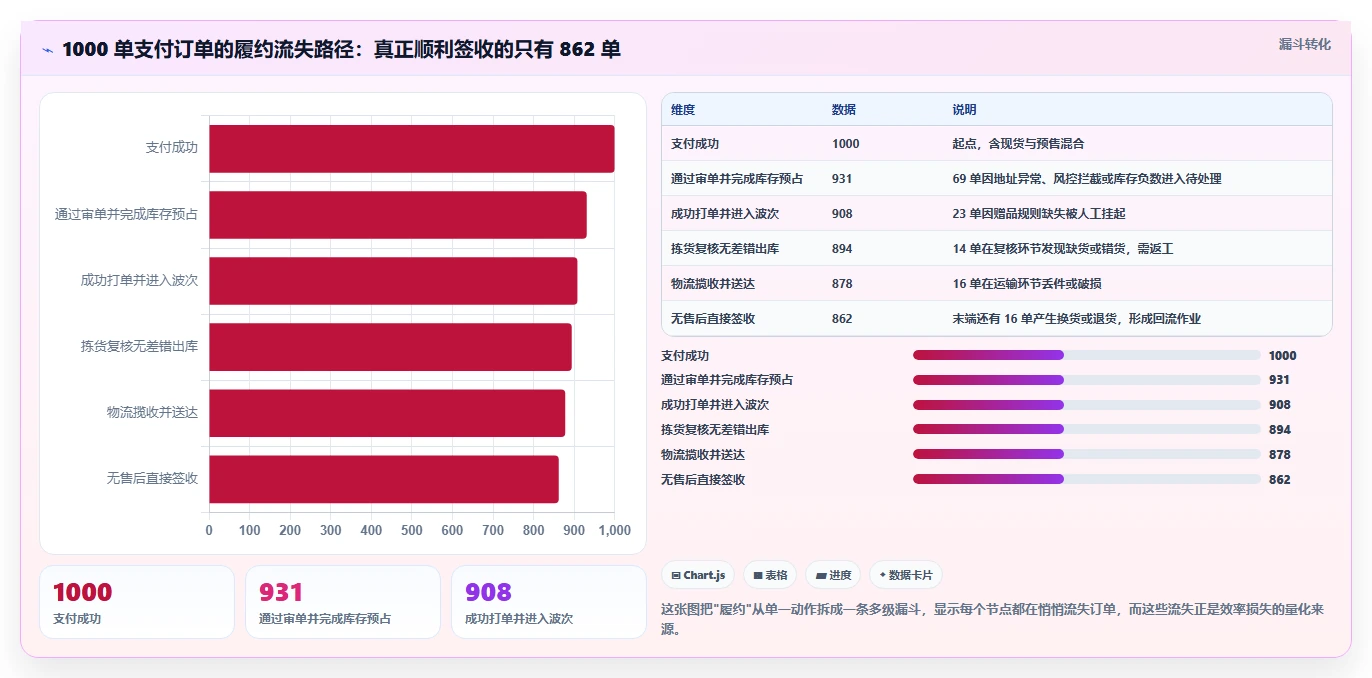The image size is (1372, 678).
Task: Click the 1,000 tick on the x-axis
Action: point(614,530)
